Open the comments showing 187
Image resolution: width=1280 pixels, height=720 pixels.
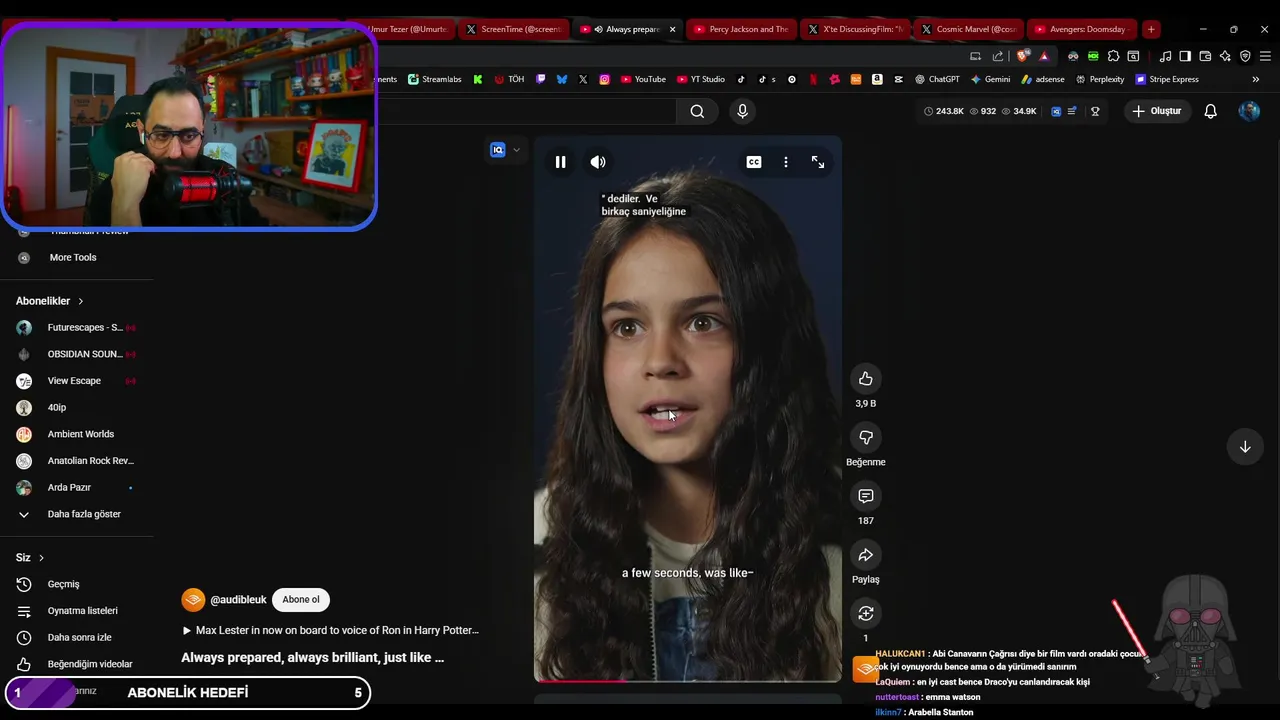866,496
